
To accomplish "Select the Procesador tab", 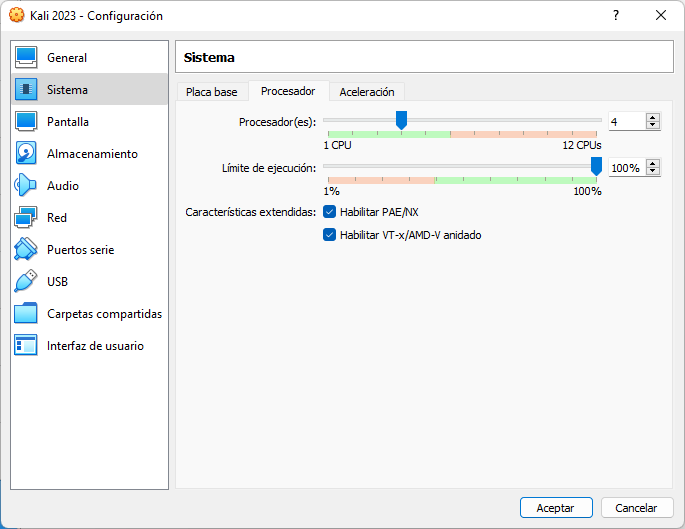I will click(x=288, y=91).
